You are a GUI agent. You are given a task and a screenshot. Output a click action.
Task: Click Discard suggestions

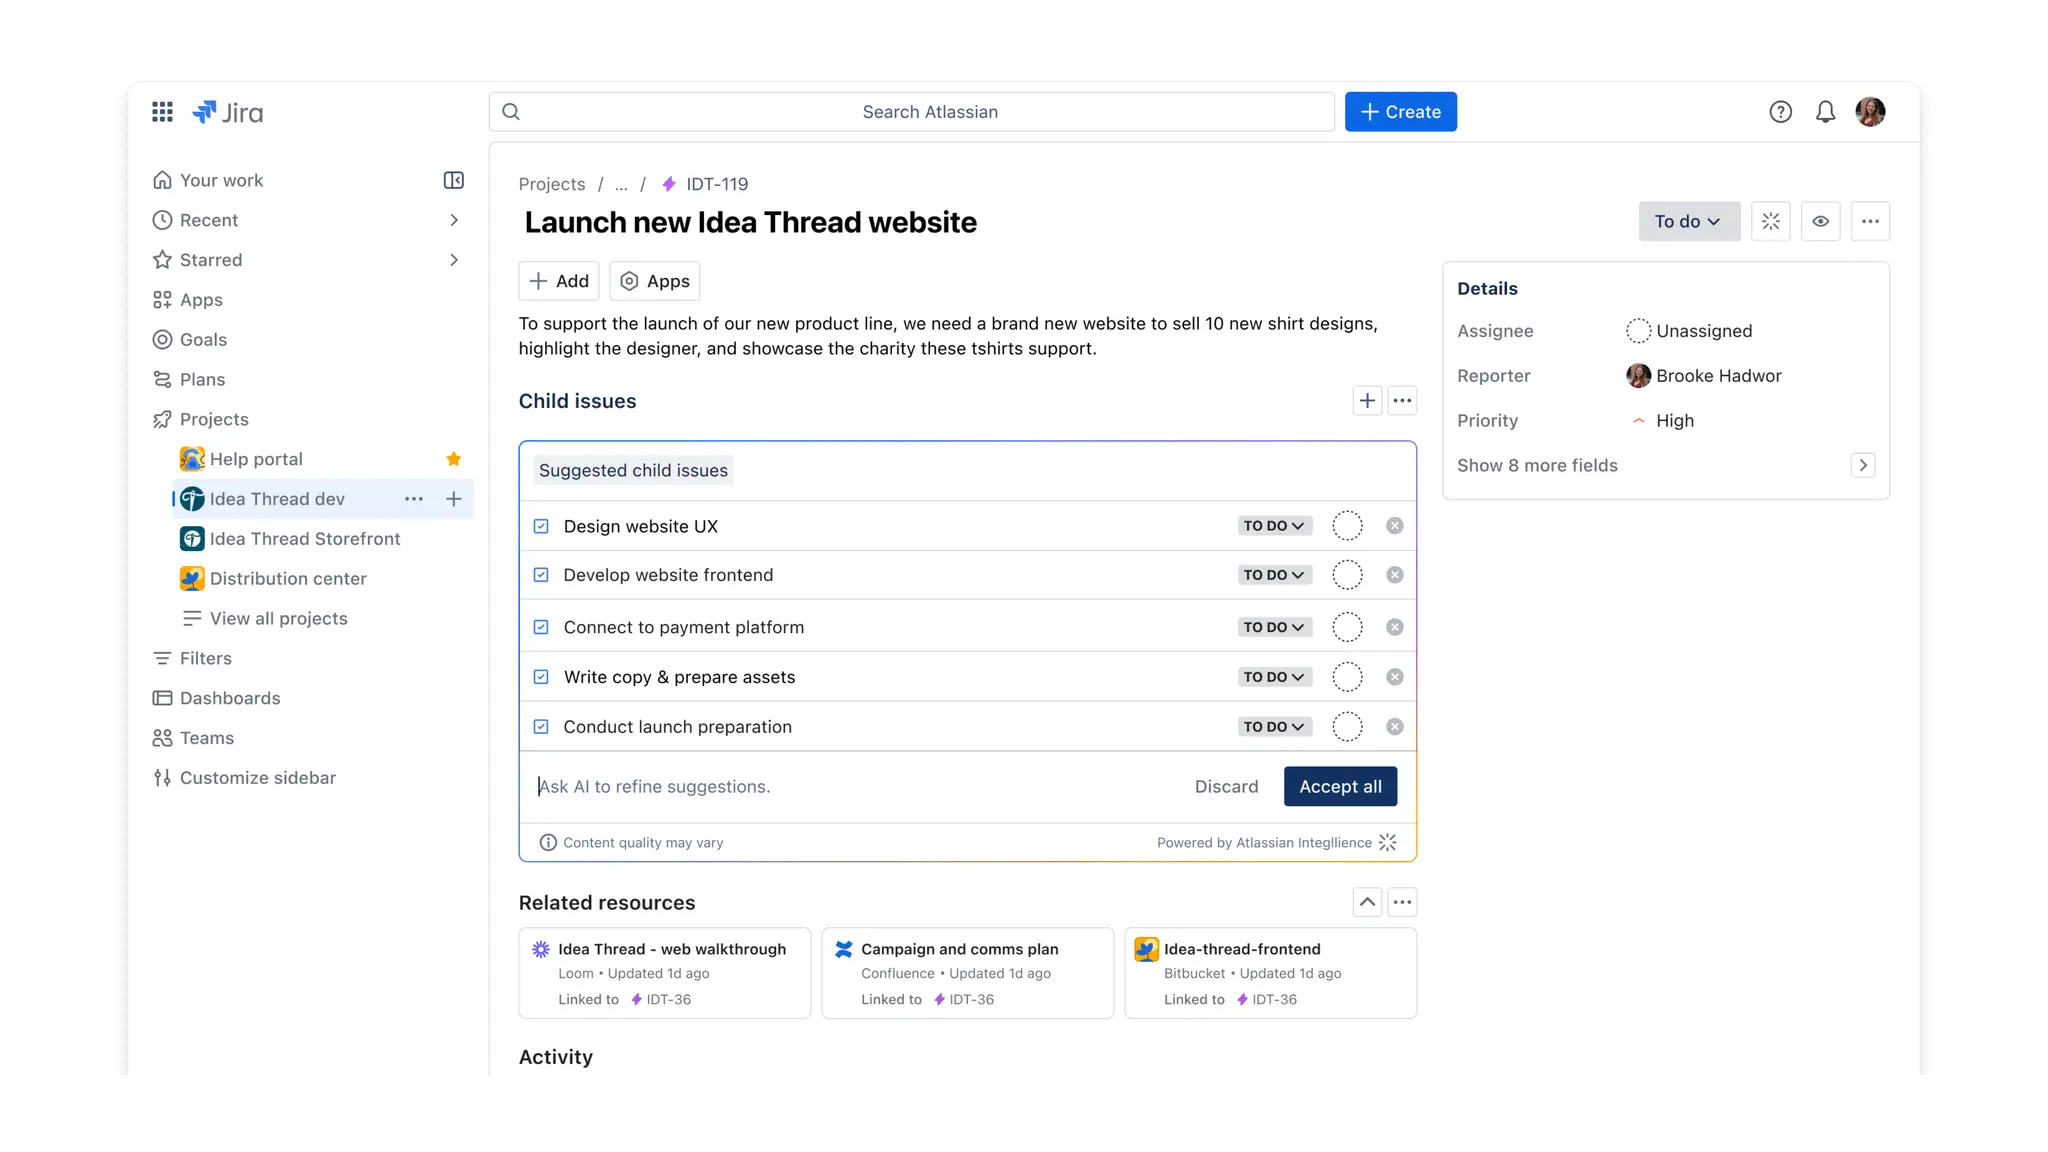(1226, 786)
